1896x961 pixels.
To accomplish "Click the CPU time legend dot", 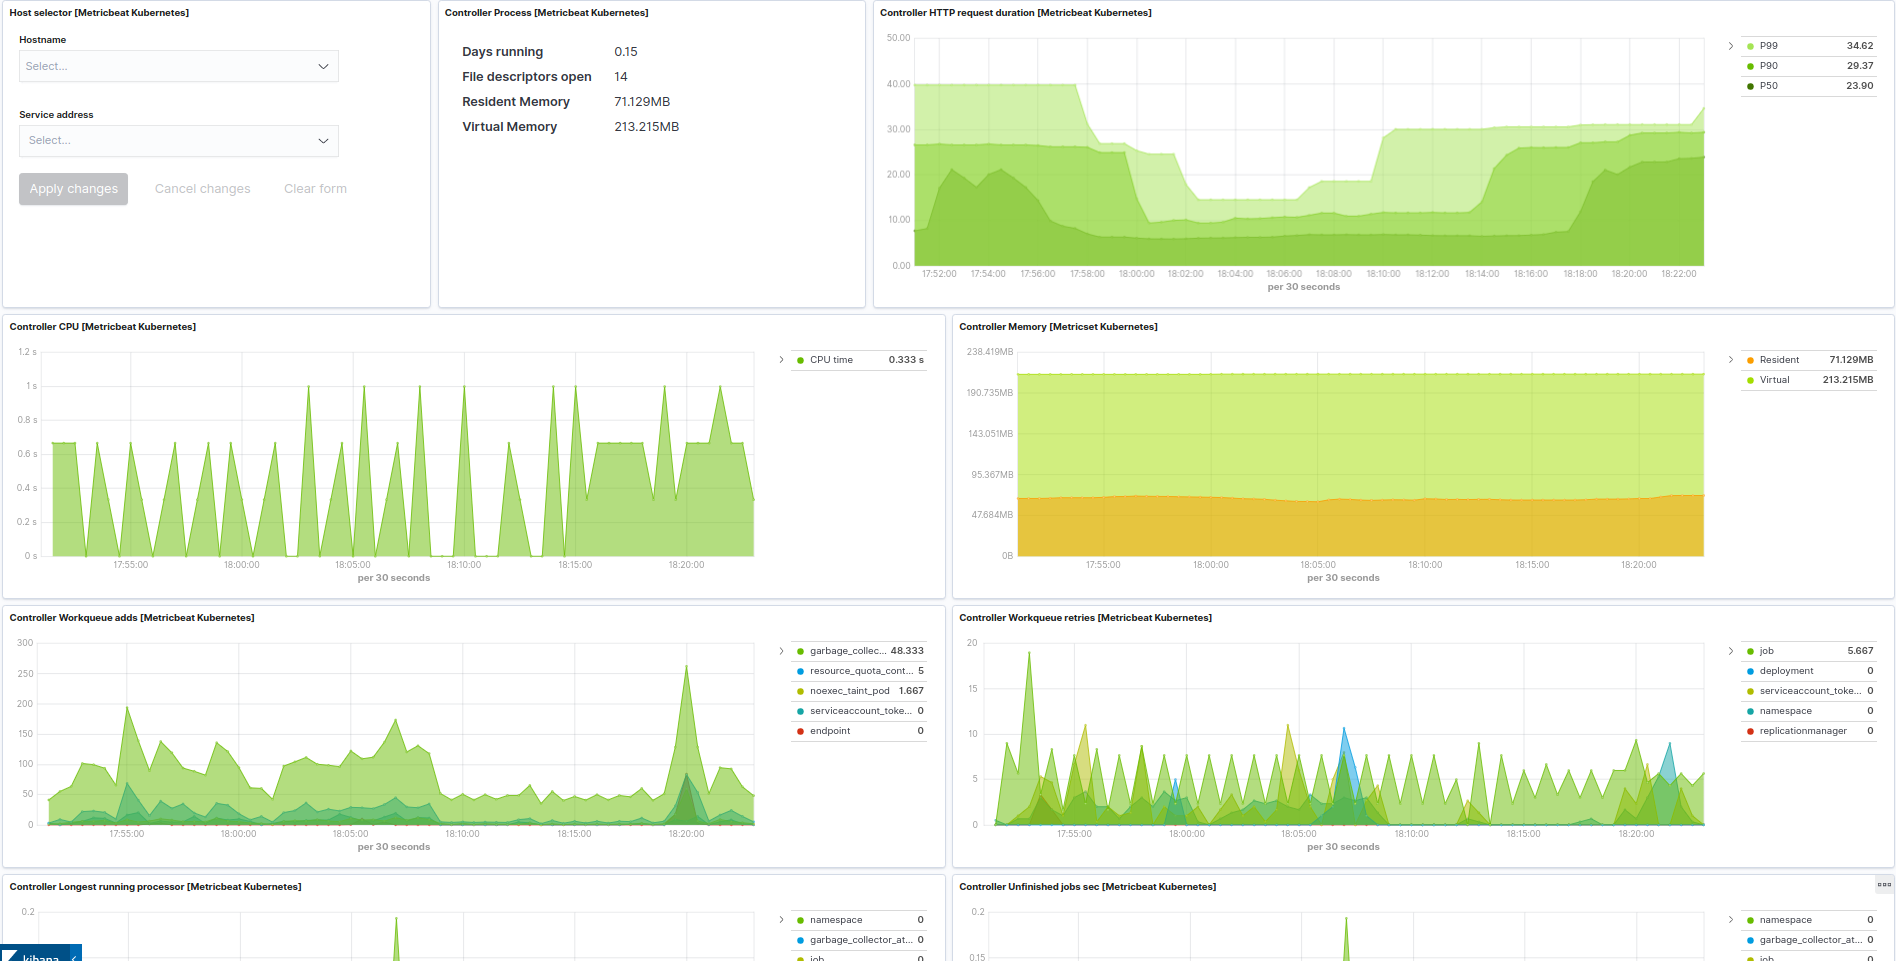I will [x=799, y=359].
